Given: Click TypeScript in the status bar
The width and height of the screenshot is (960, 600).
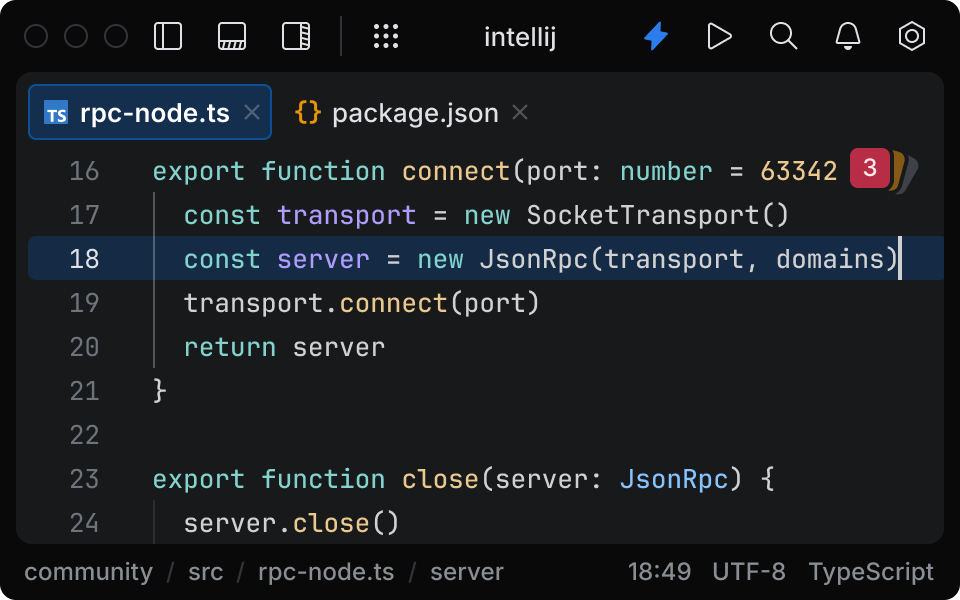Looking at the screenshot, I should [871, 571].
